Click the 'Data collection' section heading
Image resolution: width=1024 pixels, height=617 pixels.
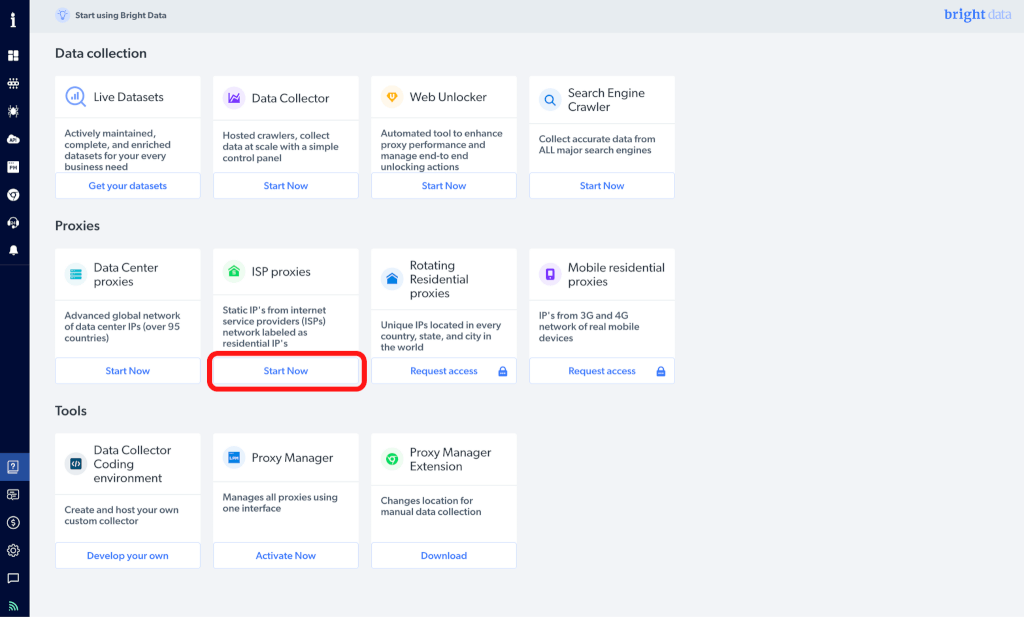(x=101, y=54)
